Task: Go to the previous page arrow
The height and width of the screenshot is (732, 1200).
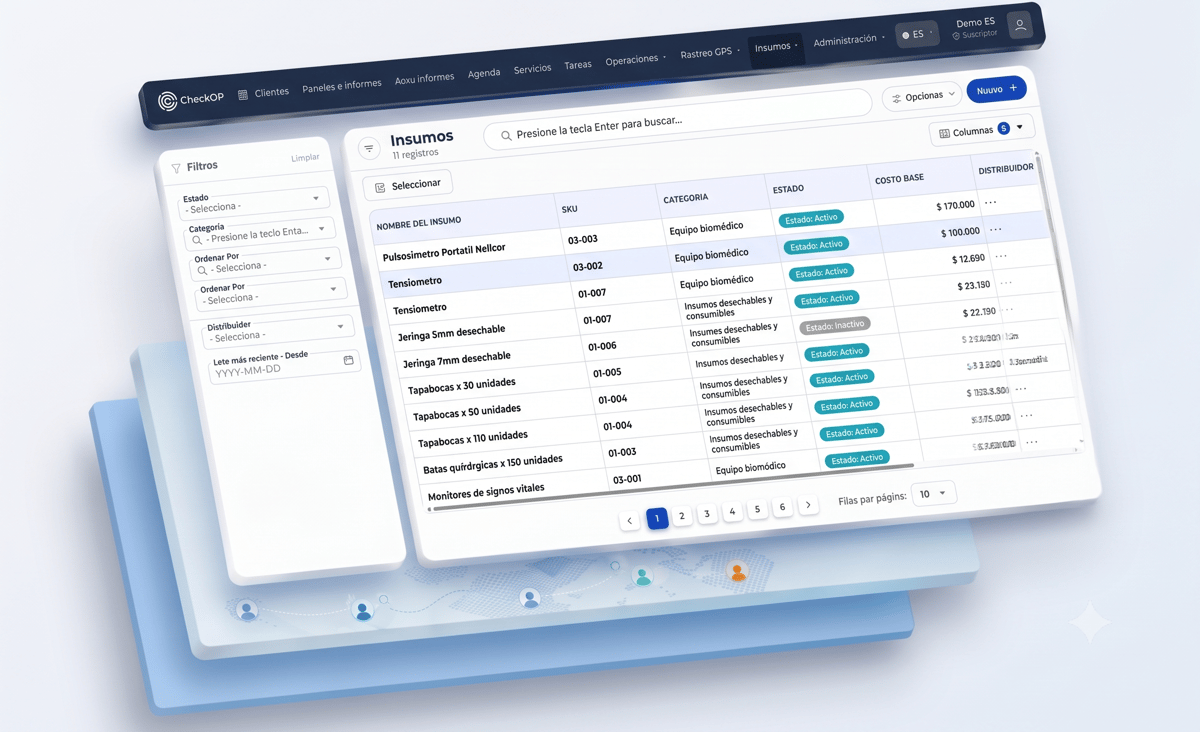Action: click(629, 521)
